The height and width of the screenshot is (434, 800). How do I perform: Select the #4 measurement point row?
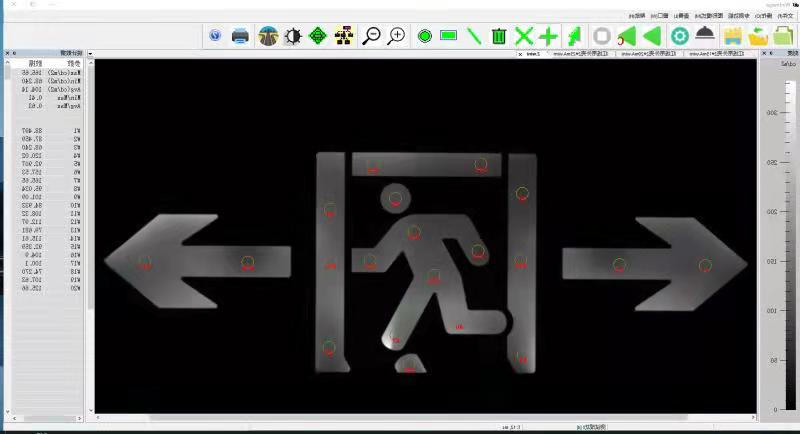tap(47, 156)
